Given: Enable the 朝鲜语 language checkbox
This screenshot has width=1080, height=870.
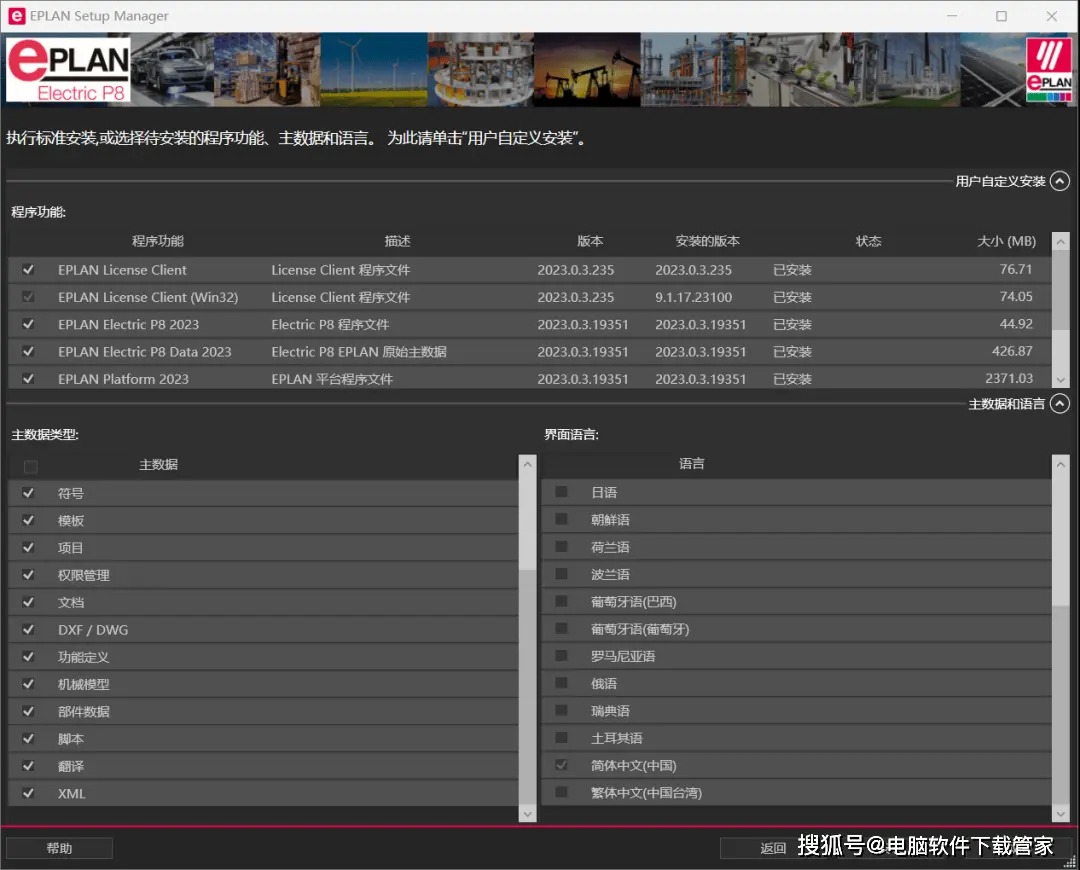Looking at the screenshot, I should 561,519.
